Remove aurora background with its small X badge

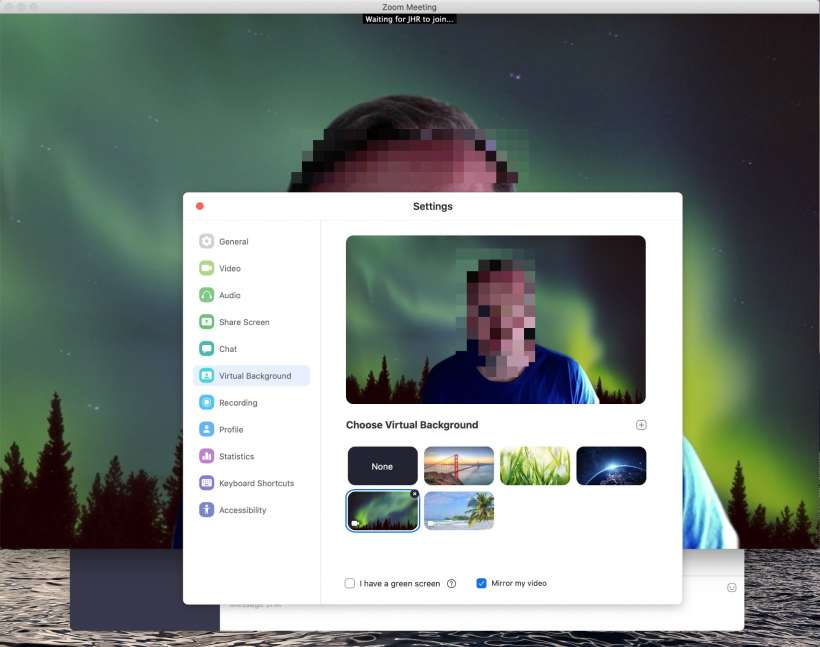(x=415, y=494)
